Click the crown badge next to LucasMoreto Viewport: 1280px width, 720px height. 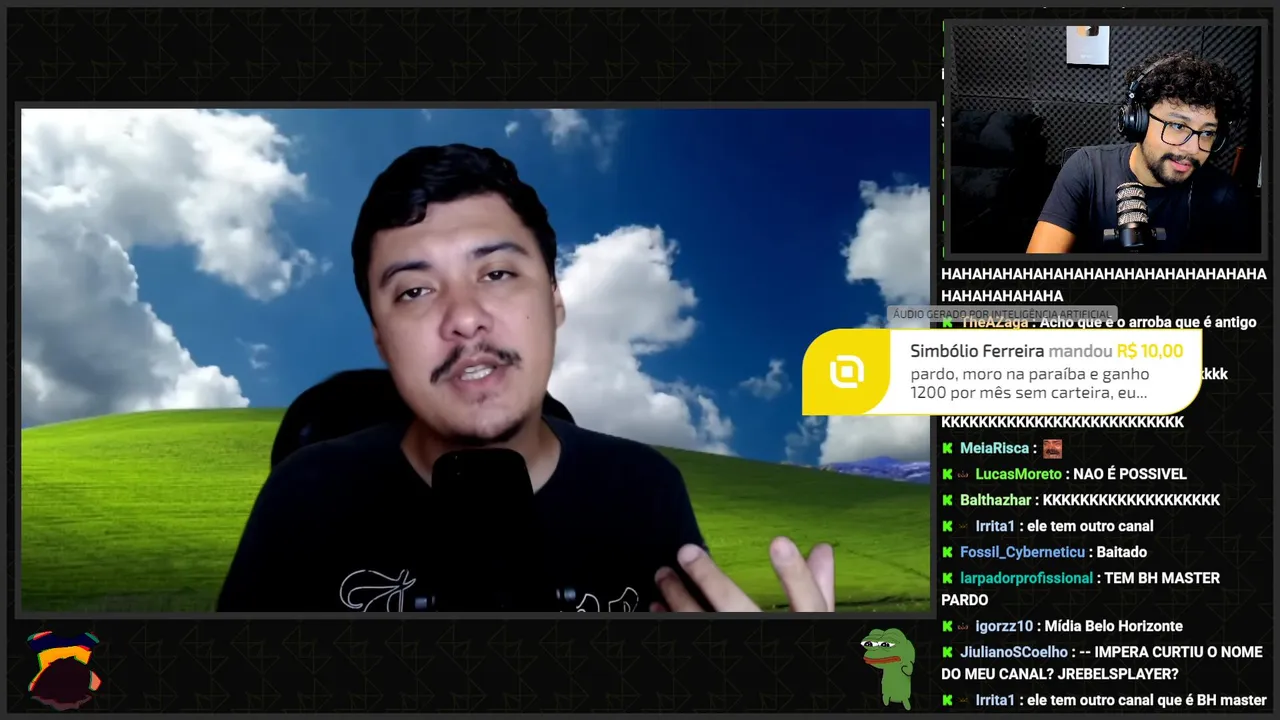(x=964, y=474)
